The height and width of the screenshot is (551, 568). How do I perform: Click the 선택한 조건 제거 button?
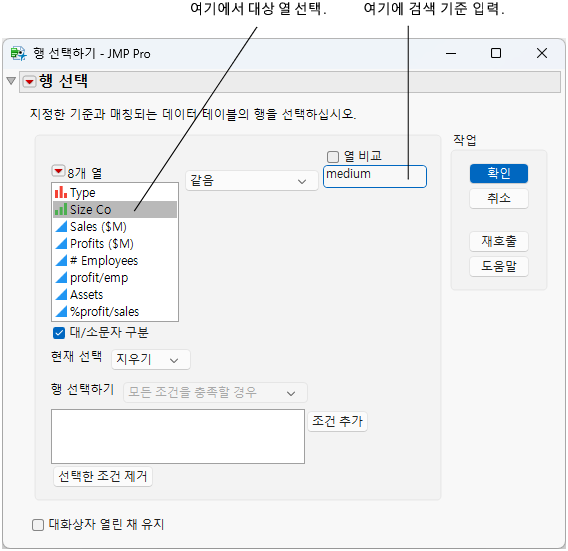click(x=103, y=476)
